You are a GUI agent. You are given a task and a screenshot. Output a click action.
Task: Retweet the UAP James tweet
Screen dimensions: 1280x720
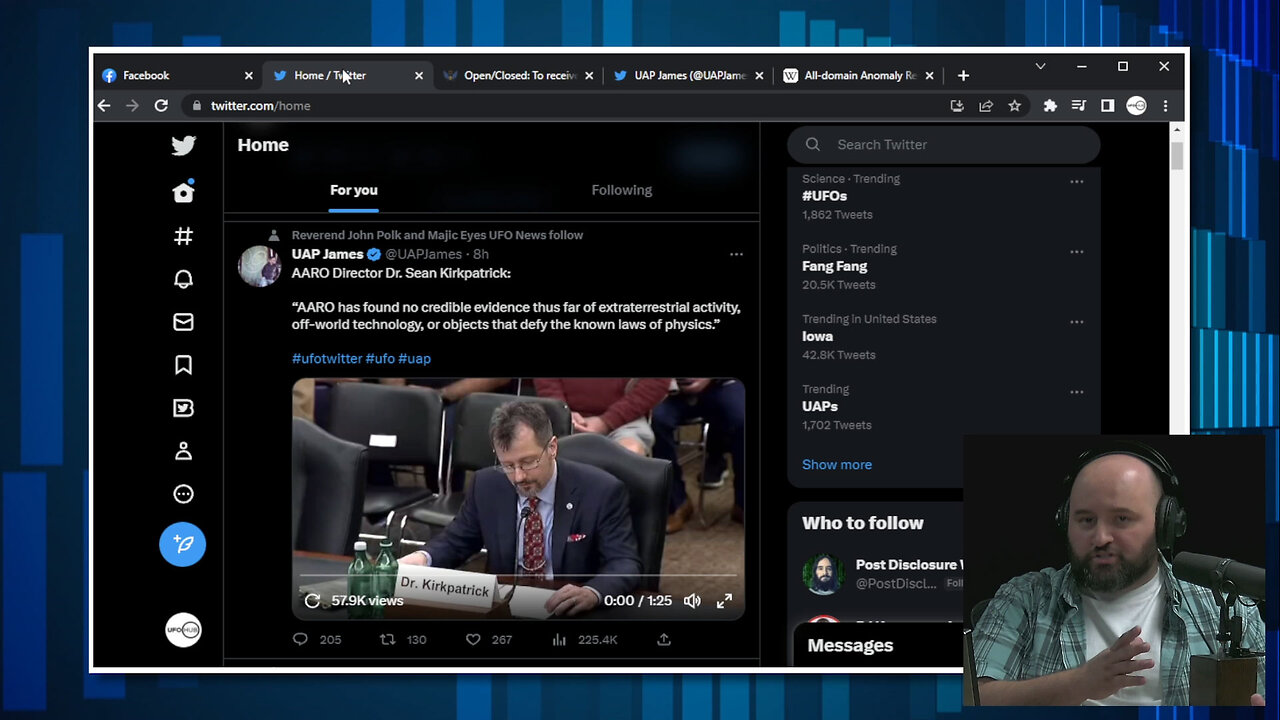click(388, 639)
